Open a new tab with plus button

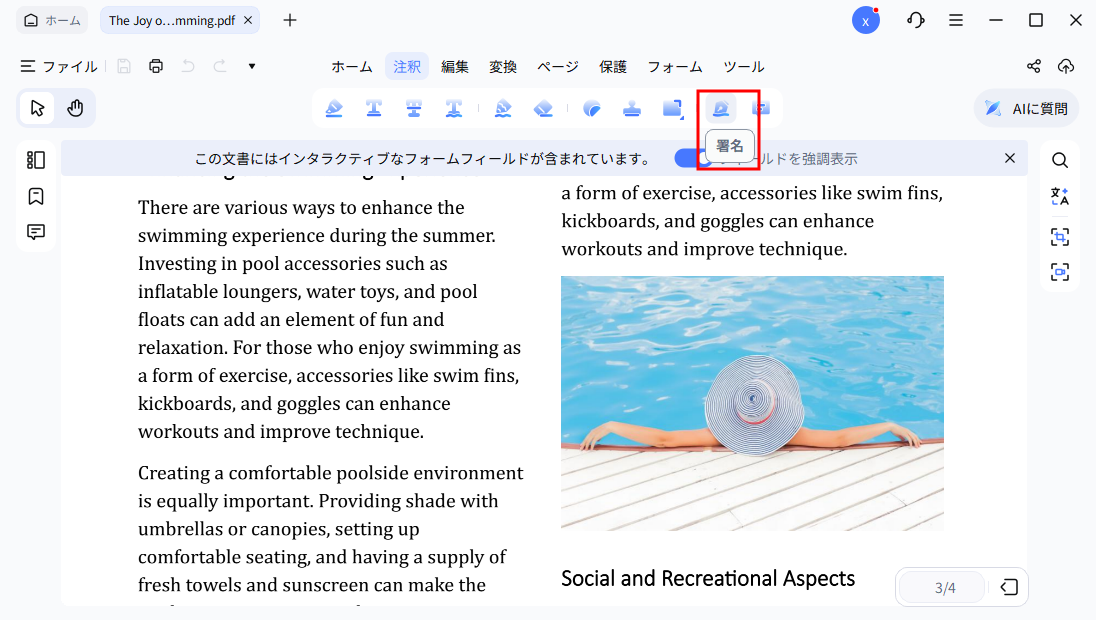pos(290,20)
